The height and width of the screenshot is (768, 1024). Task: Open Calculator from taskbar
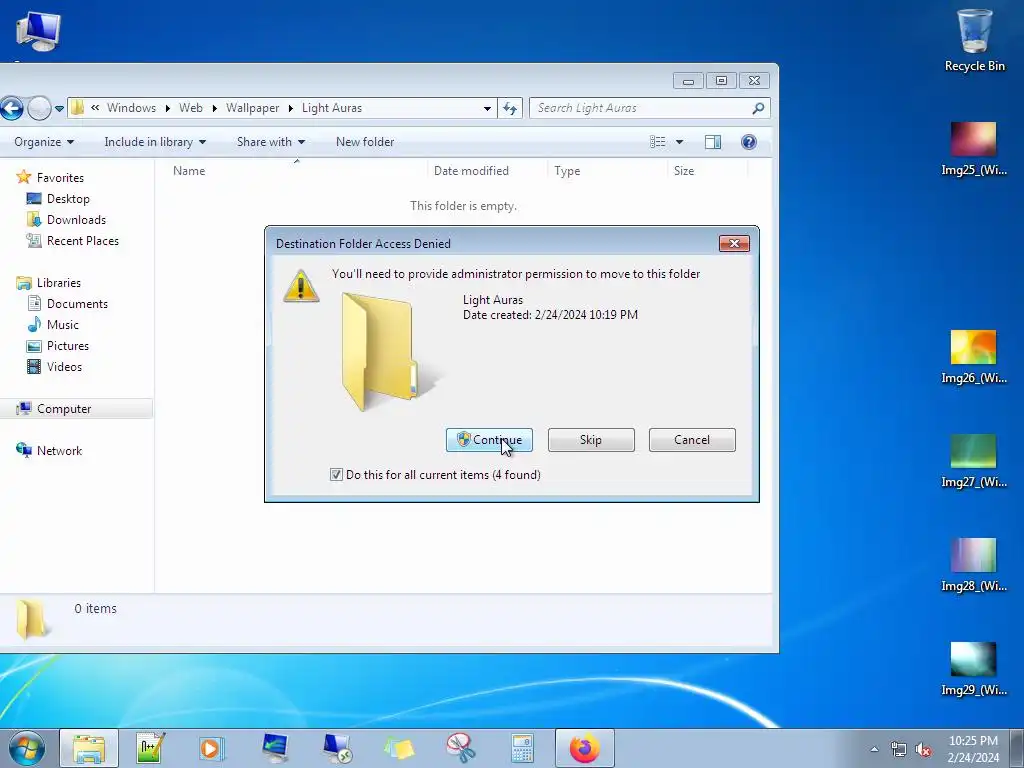[522, 748]
